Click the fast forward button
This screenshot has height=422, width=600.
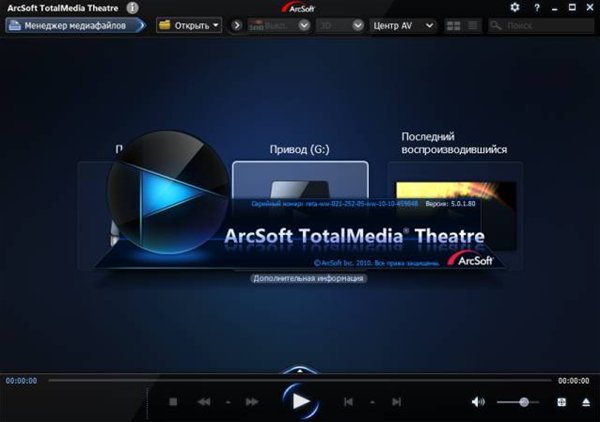pos(252,402)
